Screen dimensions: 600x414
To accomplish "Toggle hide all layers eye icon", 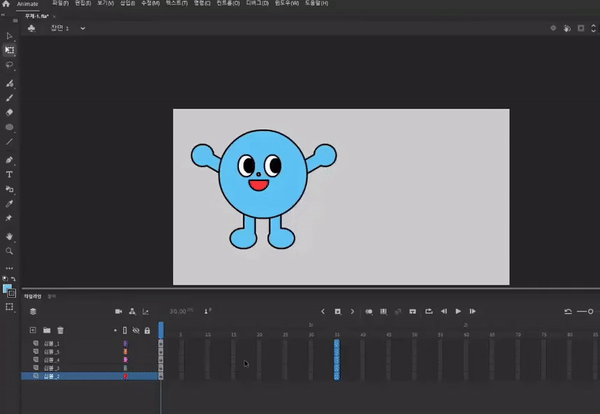I will tap(136, 329).
